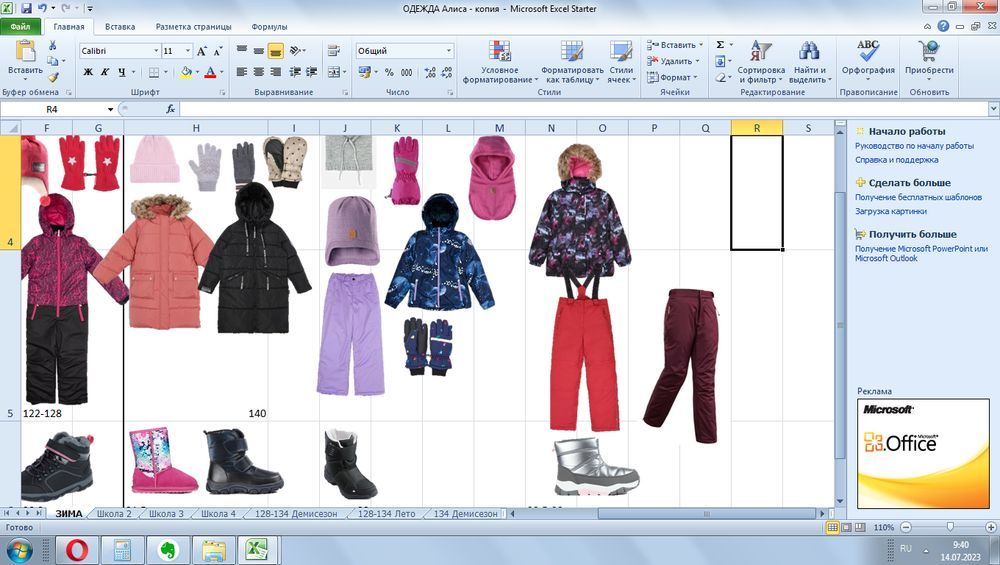The image size is (1000, 565).
Task: Click the Save floppy disk icon
Action: (26, 8)
